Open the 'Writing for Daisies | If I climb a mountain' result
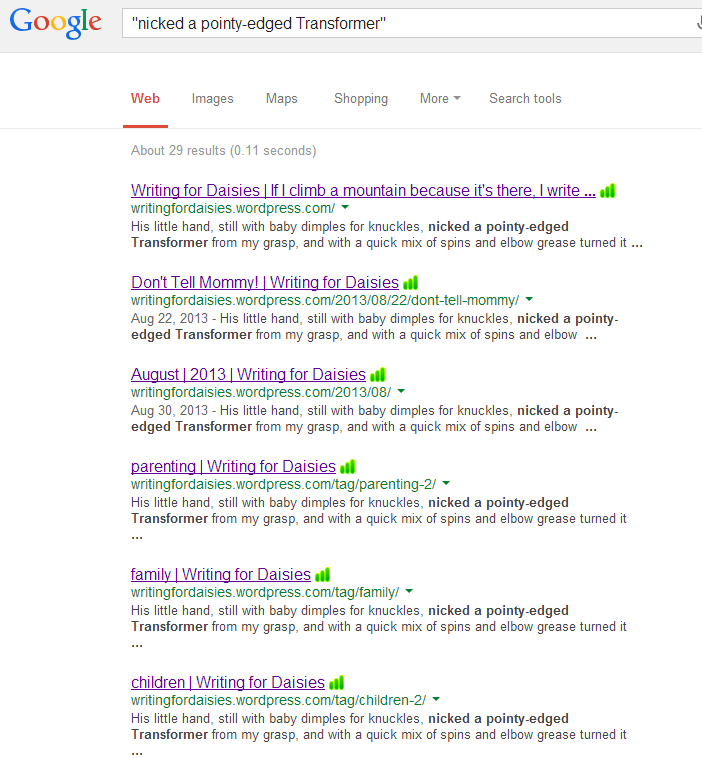702x758 pixels. (x=363, y=190)
